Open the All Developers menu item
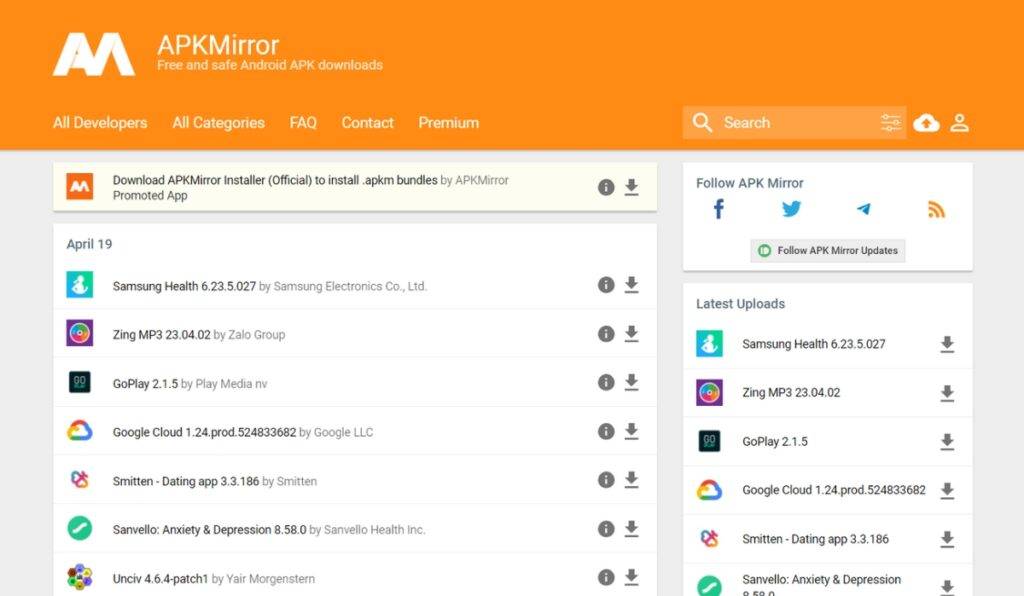The image size is (1024, 596). click(100, 123)
